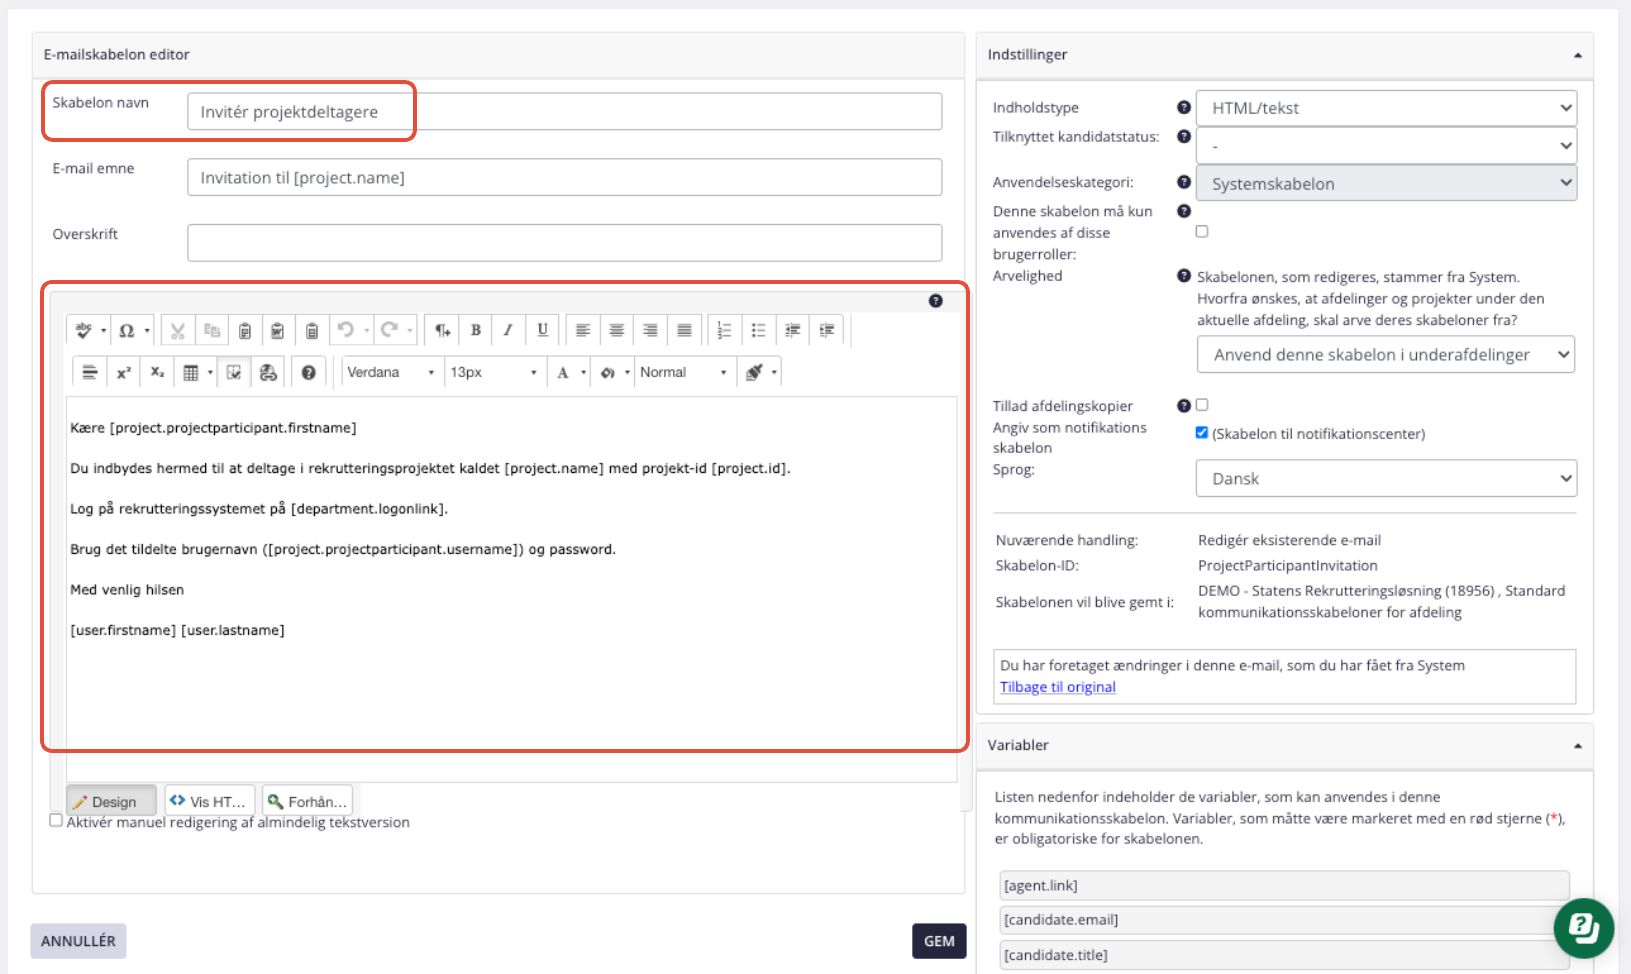Screen dimensions: 1631x974
Task: Underline the selected text
Action: click(x=542, y=330)
